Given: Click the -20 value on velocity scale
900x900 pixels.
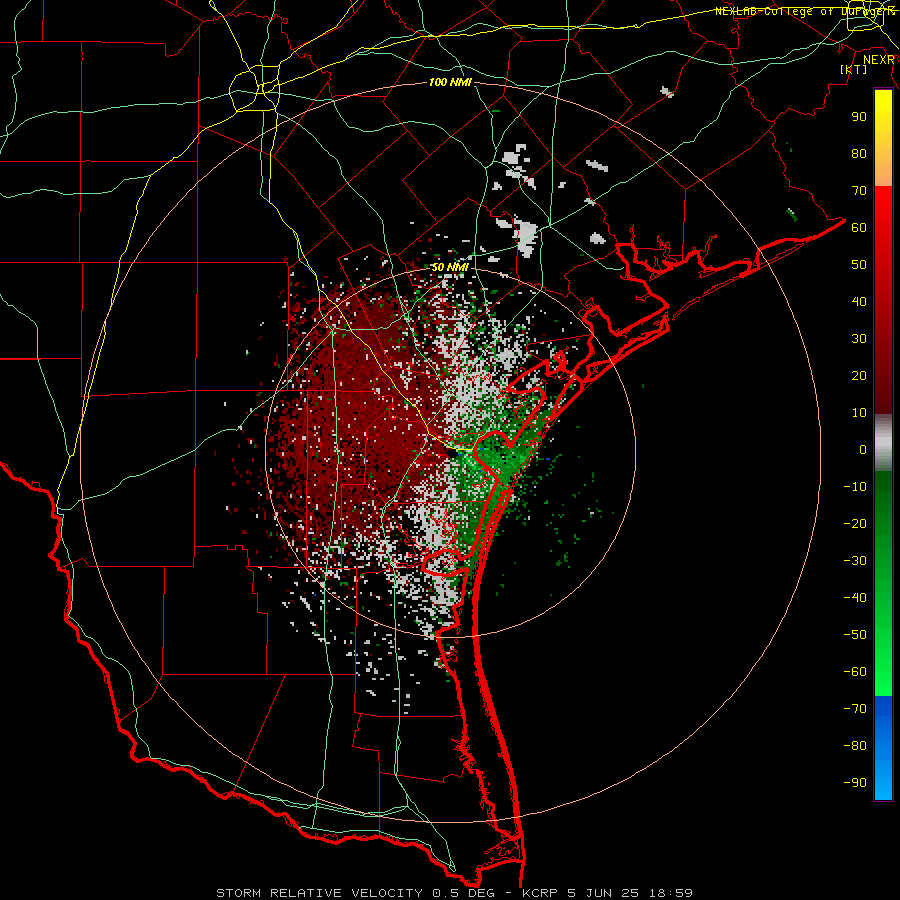Looking at the screenshot, I should pos(855,523).
